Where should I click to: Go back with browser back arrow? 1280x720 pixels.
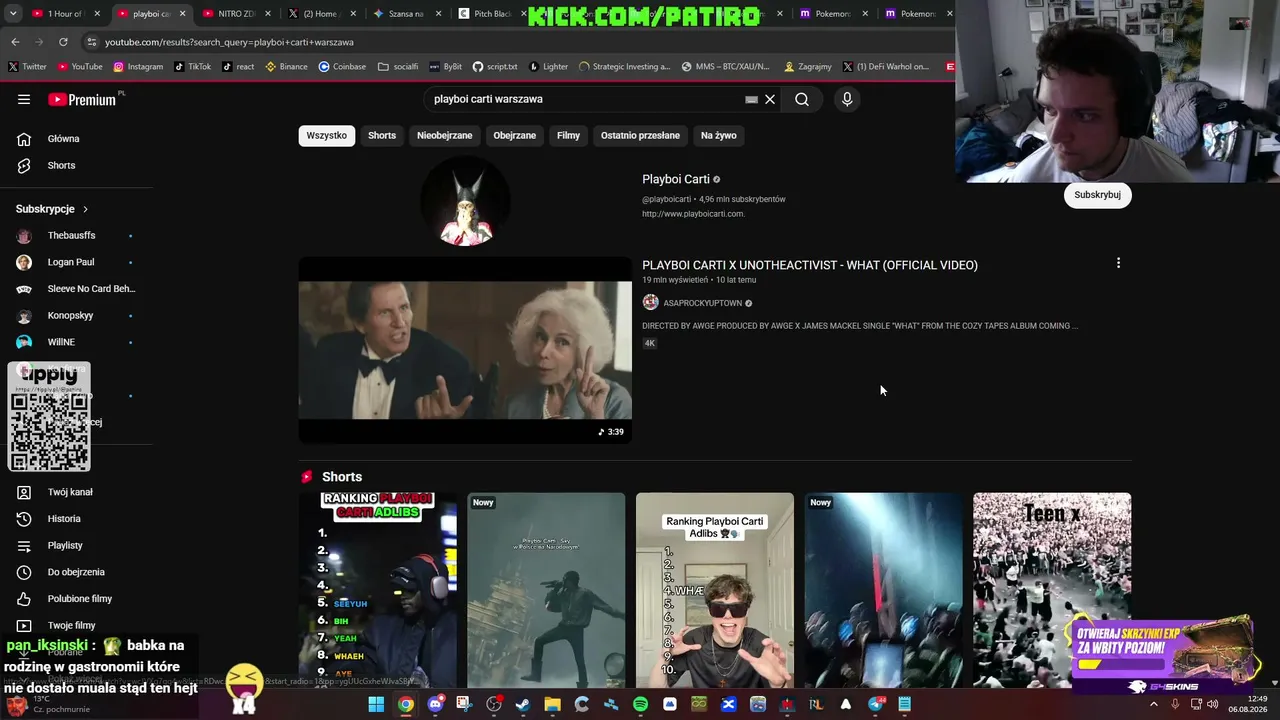pyautogui.click(x=15, y=42)
